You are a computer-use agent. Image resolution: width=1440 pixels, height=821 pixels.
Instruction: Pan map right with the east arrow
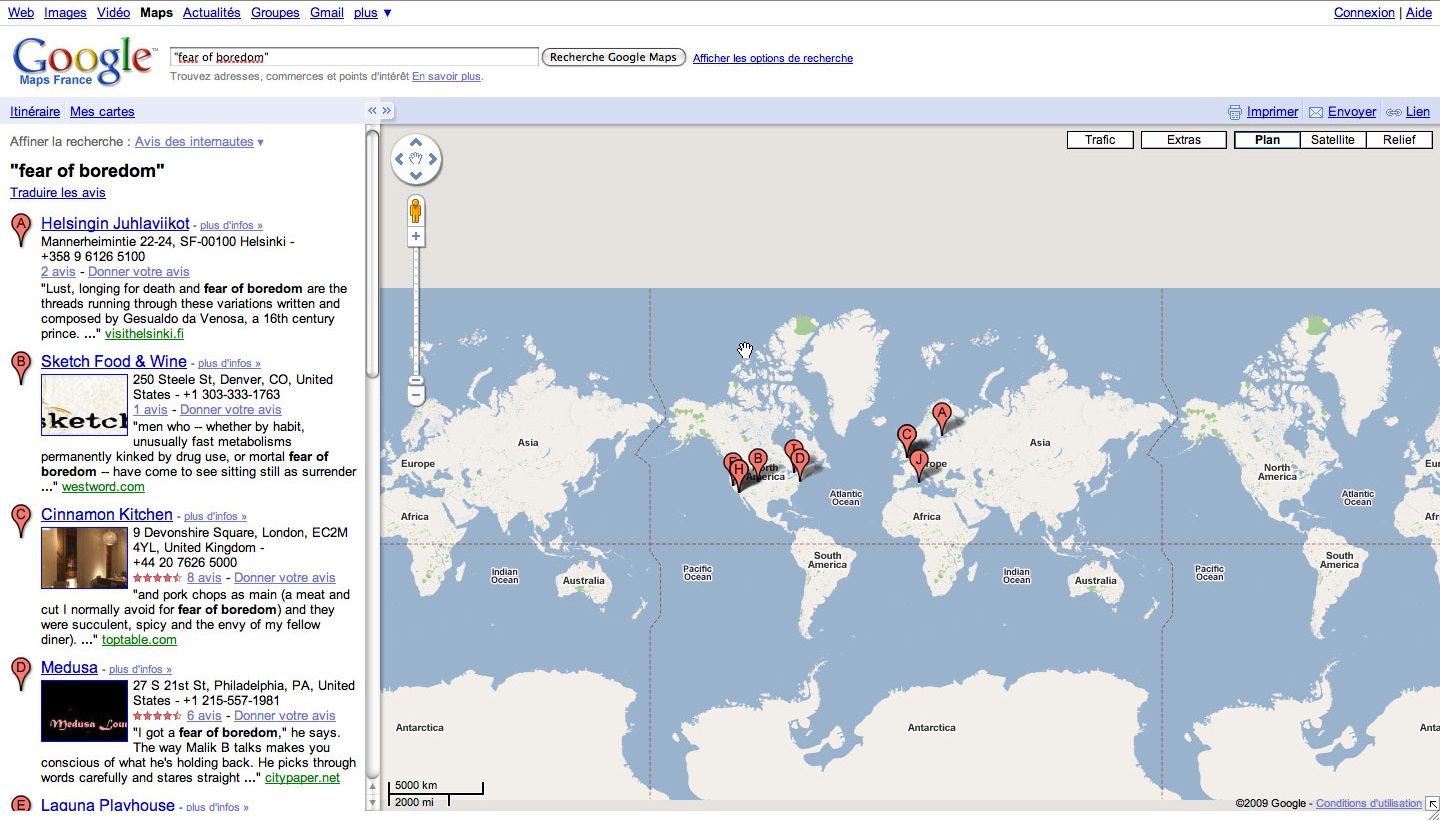tap(433, 159)
